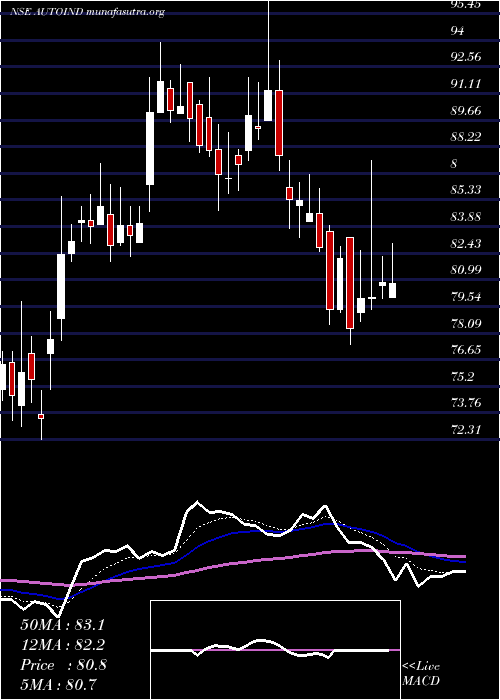Select the 73.76 price axis label
The width and height of the screenshot is (500, 700).
click(467, 403)
